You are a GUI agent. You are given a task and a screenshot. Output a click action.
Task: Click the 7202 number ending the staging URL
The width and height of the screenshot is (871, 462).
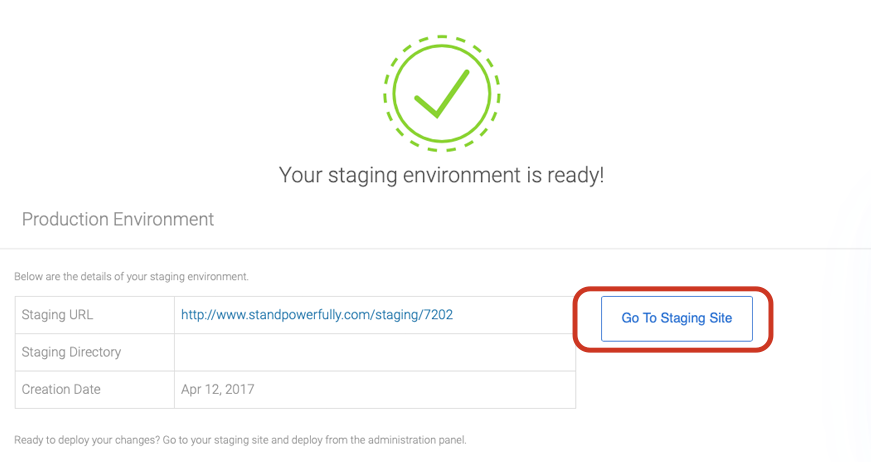click(x=437, y=315)
